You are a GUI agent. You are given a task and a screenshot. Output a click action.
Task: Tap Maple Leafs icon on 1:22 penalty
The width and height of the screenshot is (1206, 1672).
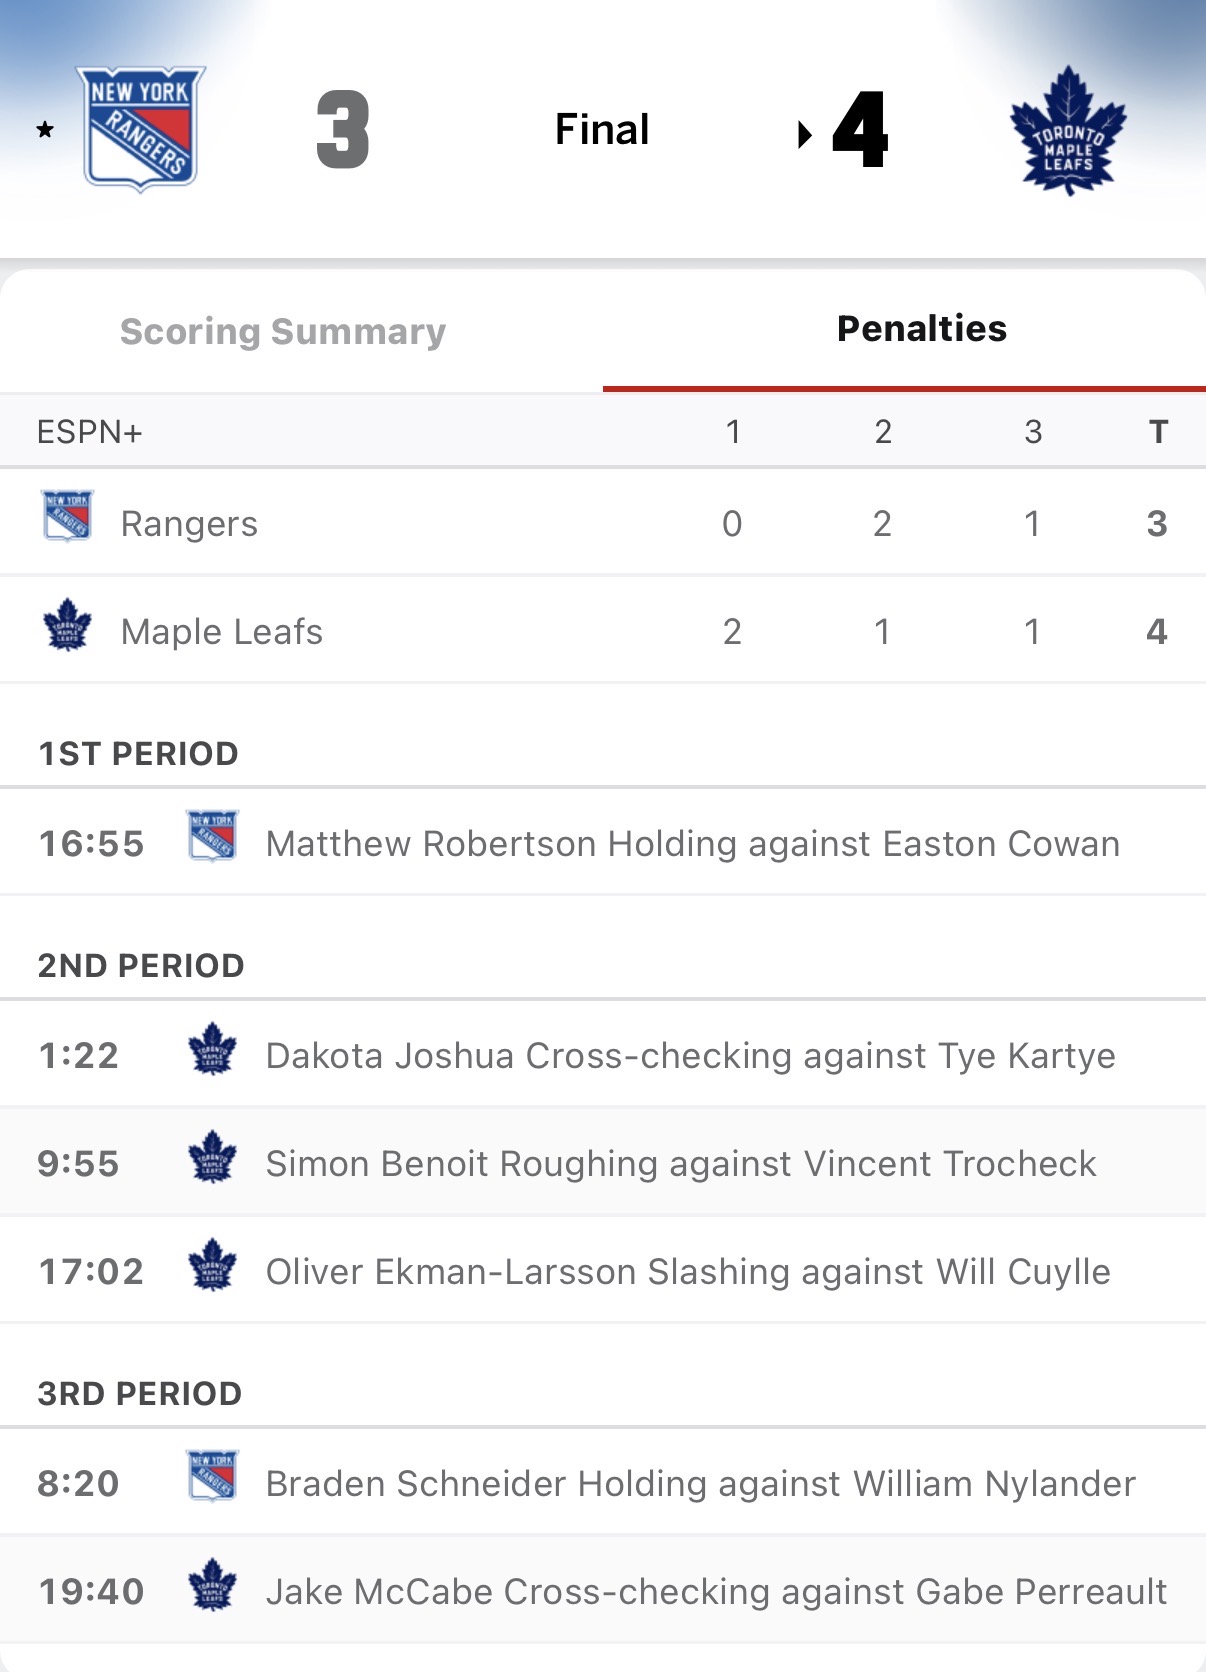[212, 1049]
